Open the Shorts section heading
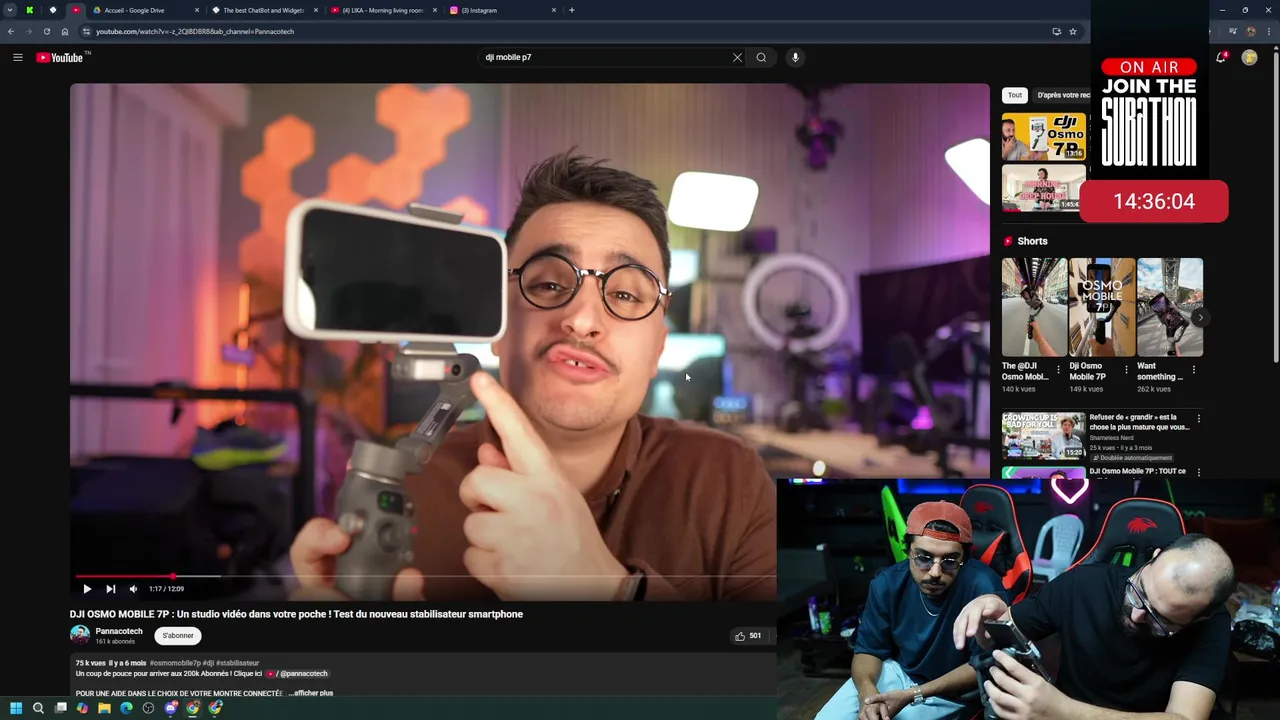The width and height of the screenshot is (1280, 720). (x=1032, y=241)
